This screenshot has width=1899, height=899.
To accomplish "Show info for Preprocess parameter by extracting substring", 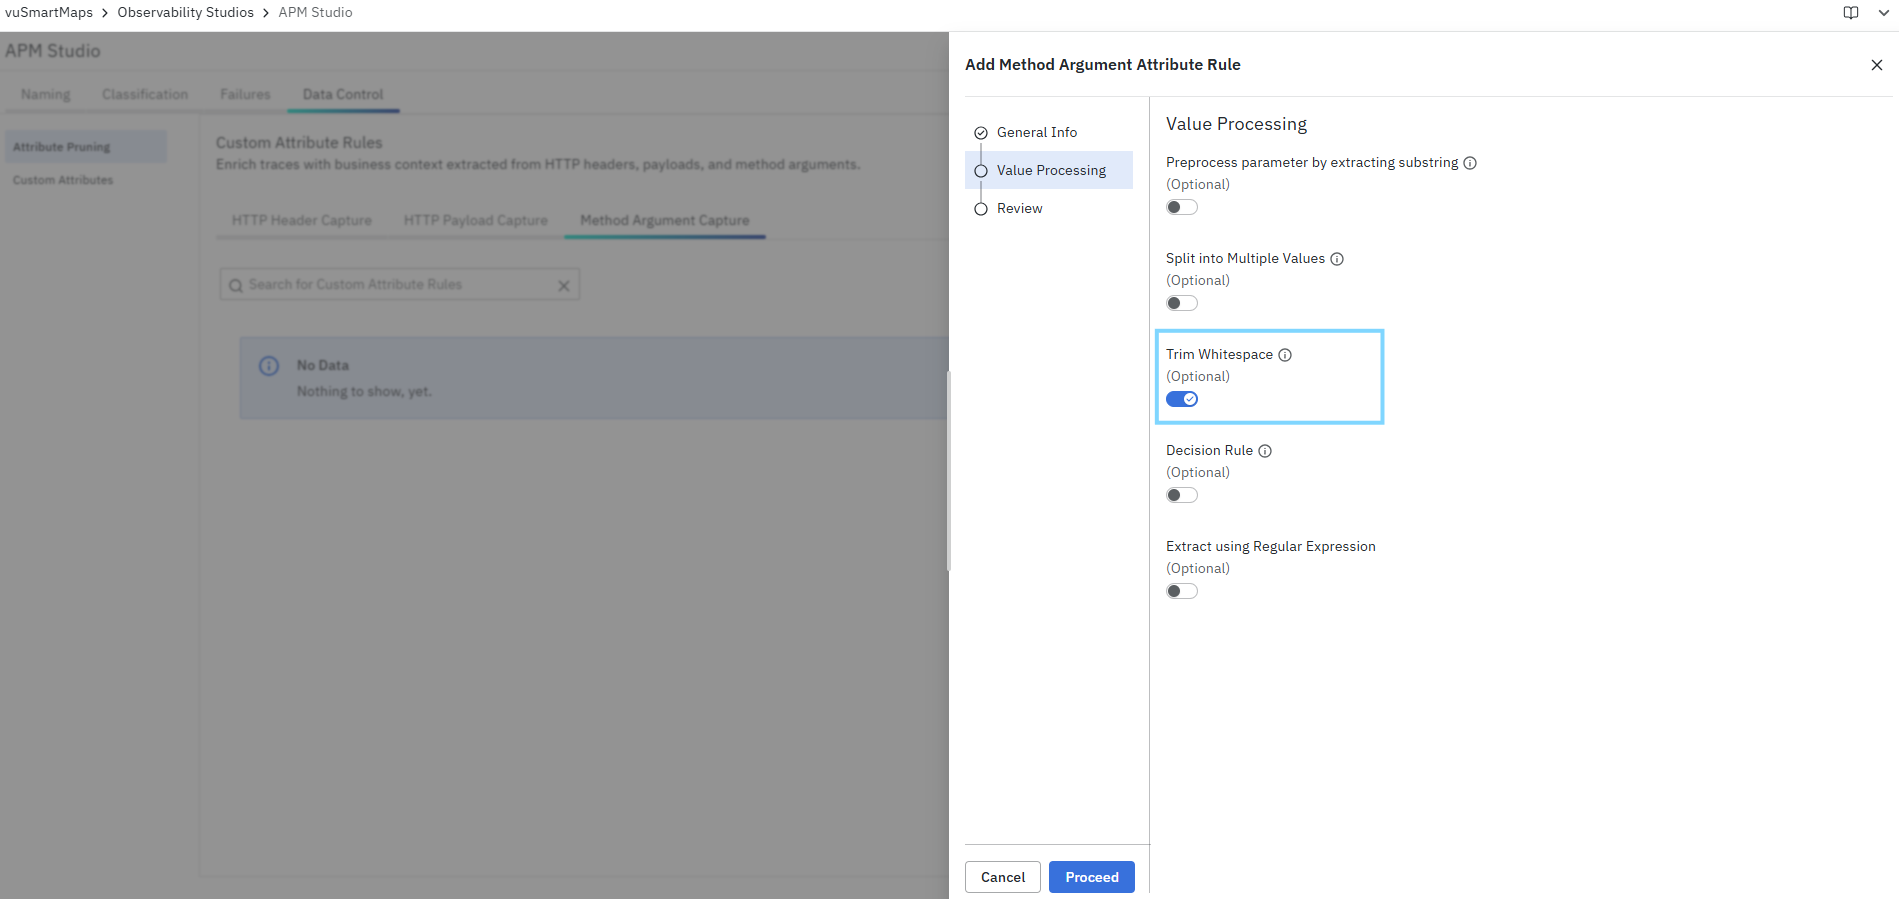I will [1470, 163].
